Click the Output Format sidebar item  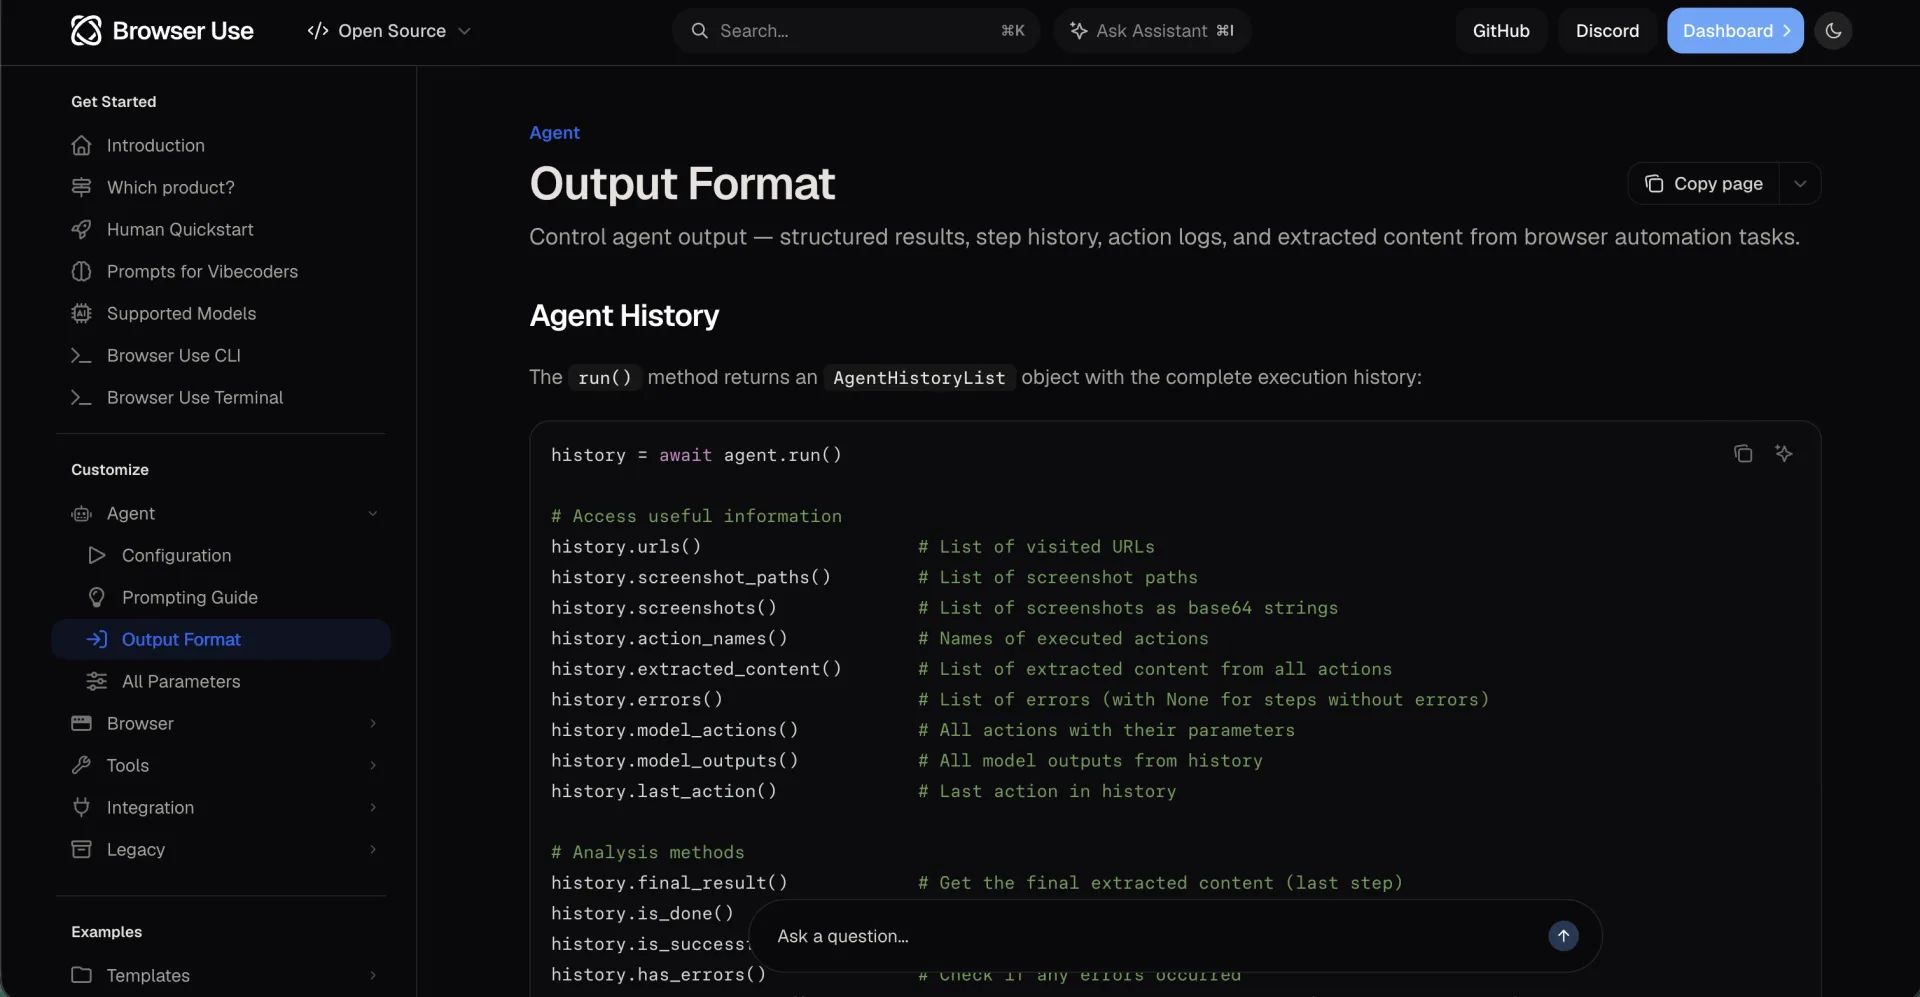tap(221, 640)
